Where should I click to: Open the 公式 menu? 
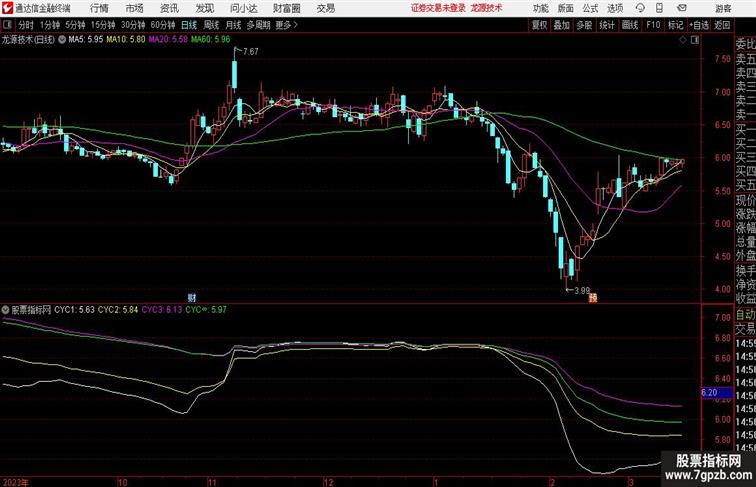click(590, 8)
